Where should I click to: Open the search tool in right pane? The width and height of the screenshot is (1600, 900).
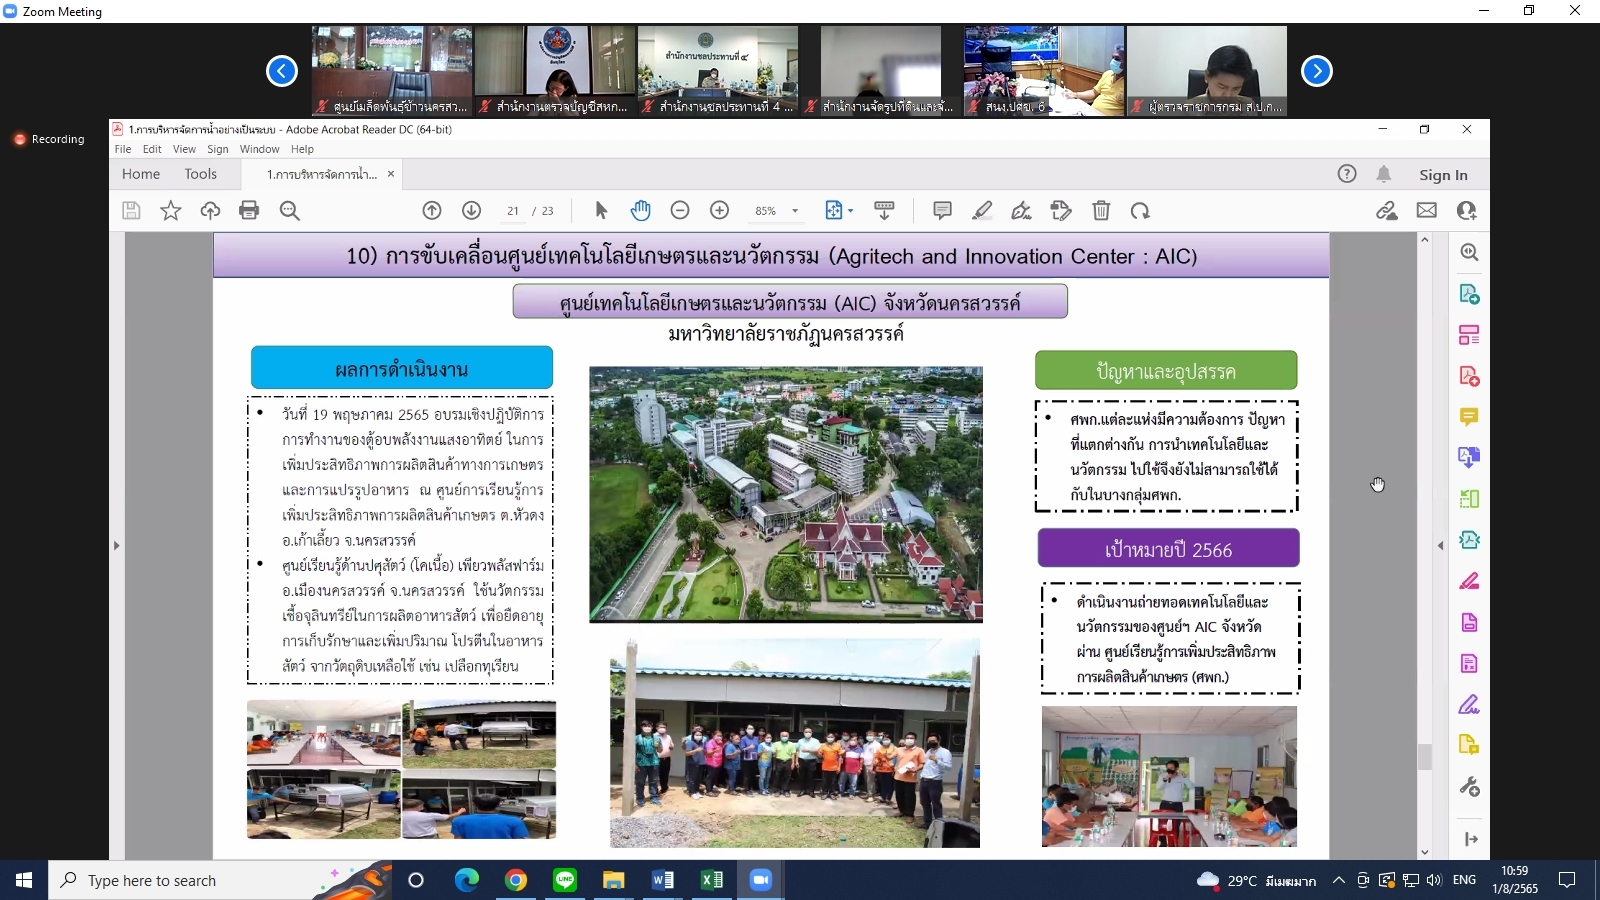1469,253
